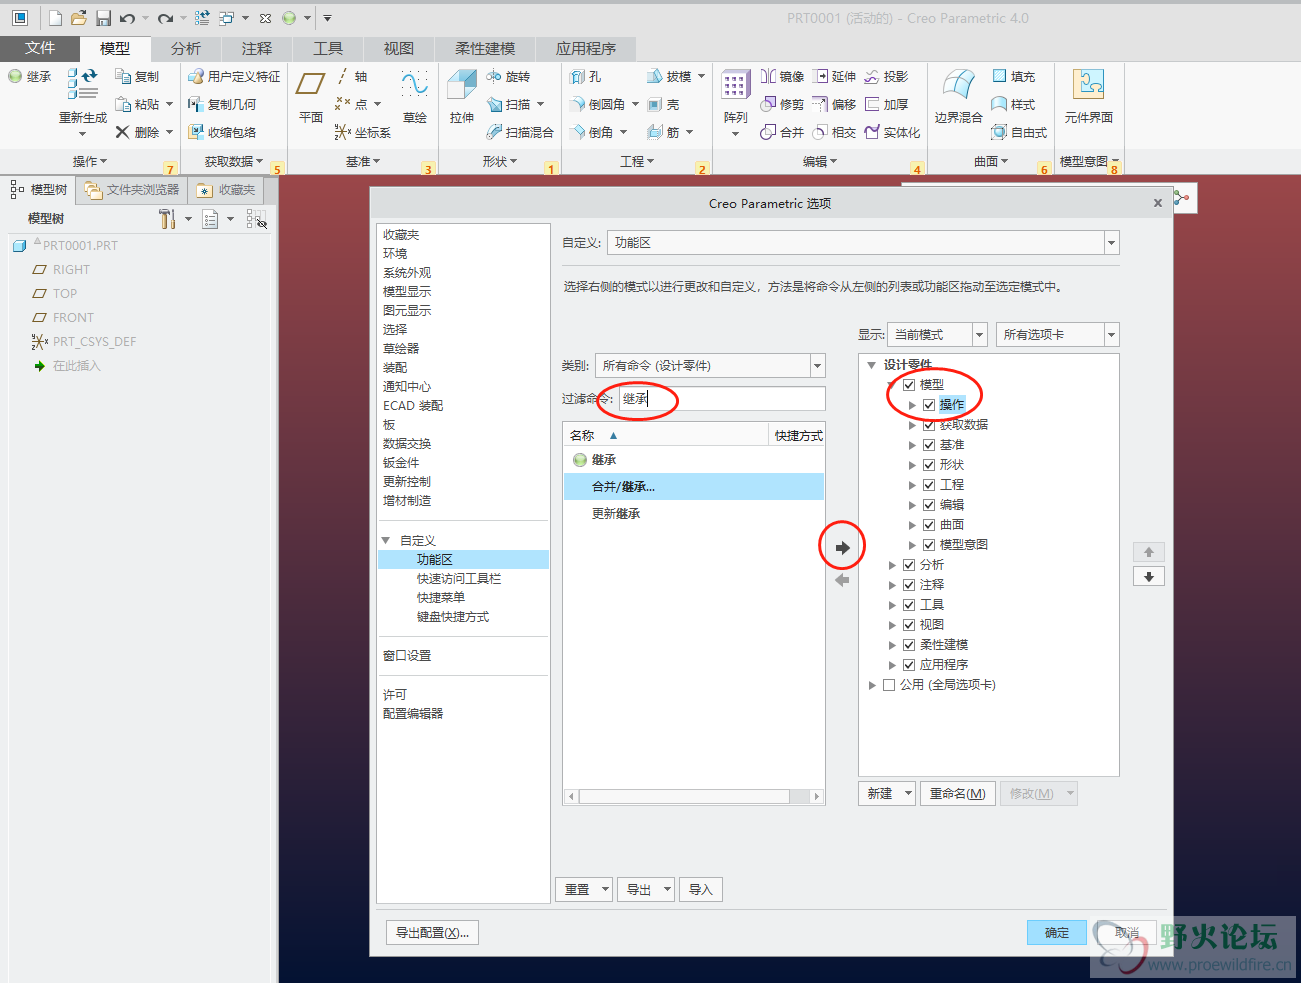Click the Save icon in quick access toolbar

103,18
